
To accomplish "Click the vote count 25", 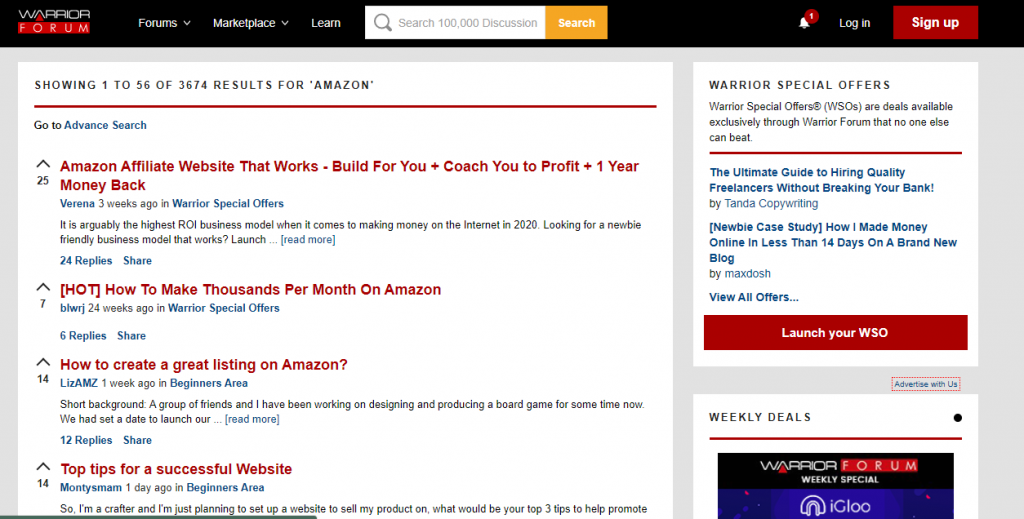I will click(x=43, y=181).
